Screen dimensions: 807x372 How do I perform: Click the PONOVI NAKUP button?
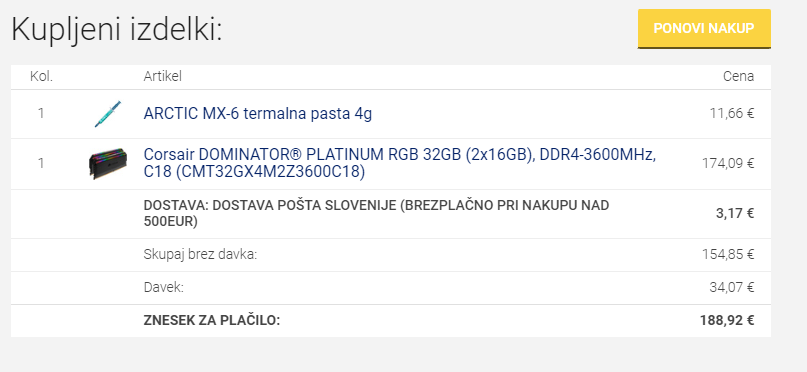(x=704, y=28)
